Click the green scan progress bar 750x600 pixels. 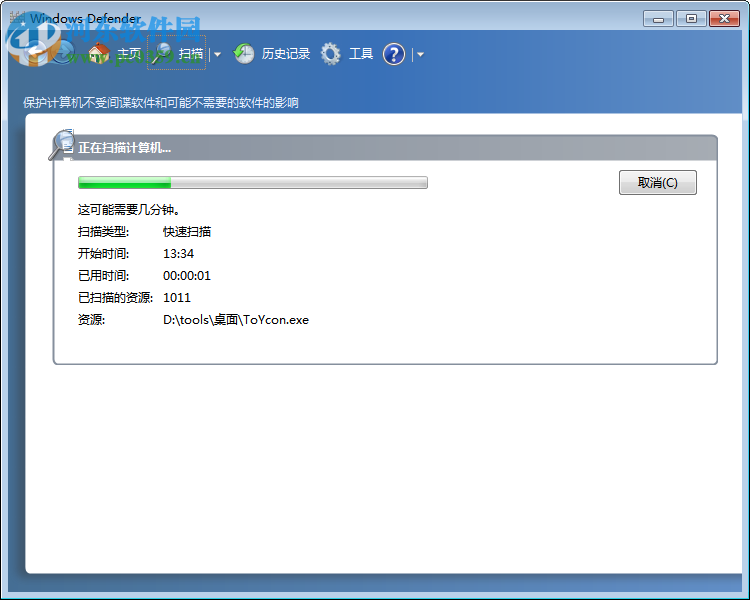(x=253, y=182)
